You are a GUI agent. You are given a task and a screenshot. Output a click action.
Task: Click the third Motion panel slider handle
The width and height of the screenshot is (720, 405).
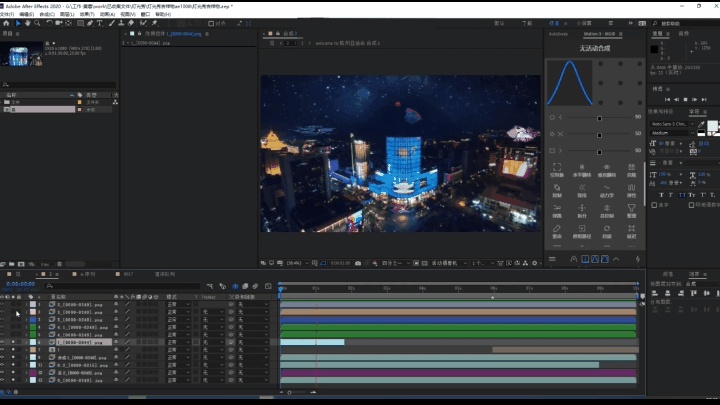[599, 152]
